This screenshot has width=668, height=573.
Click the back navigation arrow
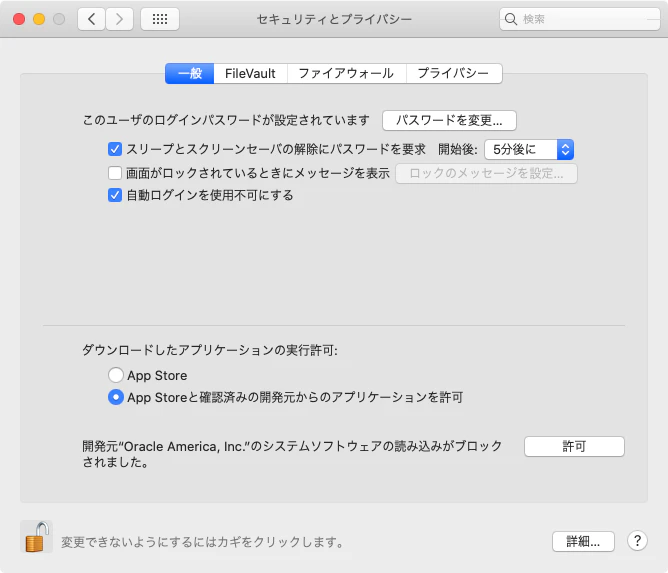click(x=91, y=19)
